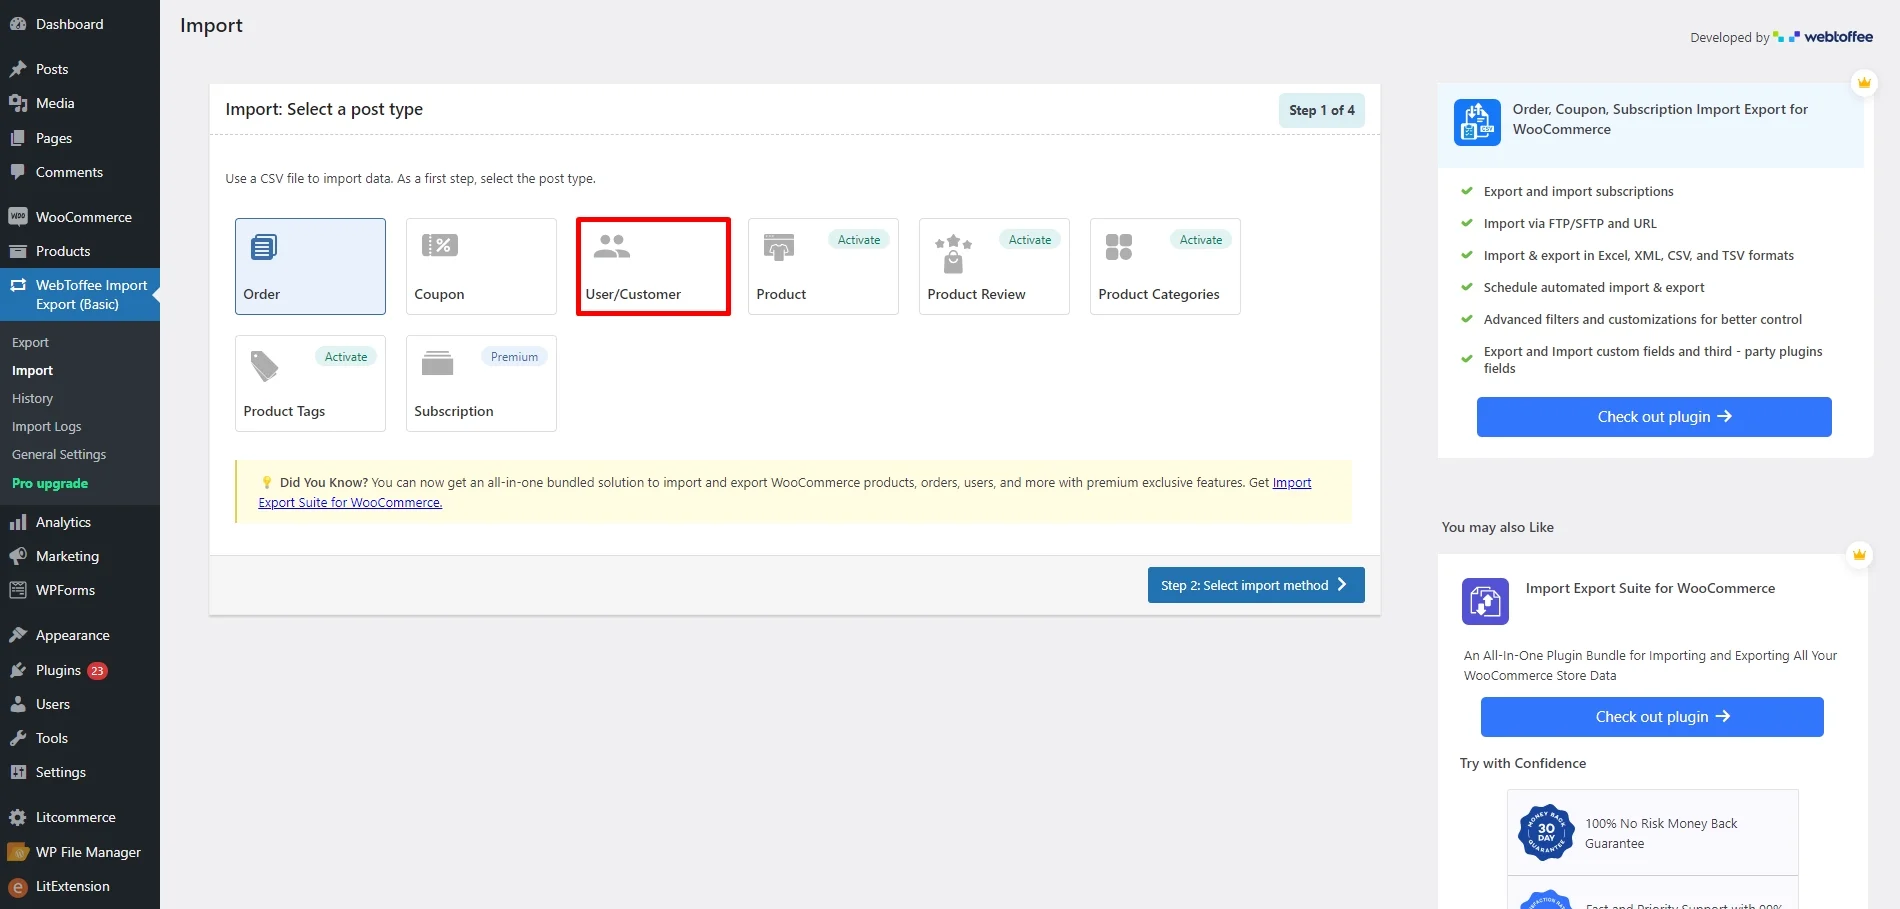Click the WebToffee Import Export arrows icon
The image size is (1900, 909).
click(x=18, y=285)
